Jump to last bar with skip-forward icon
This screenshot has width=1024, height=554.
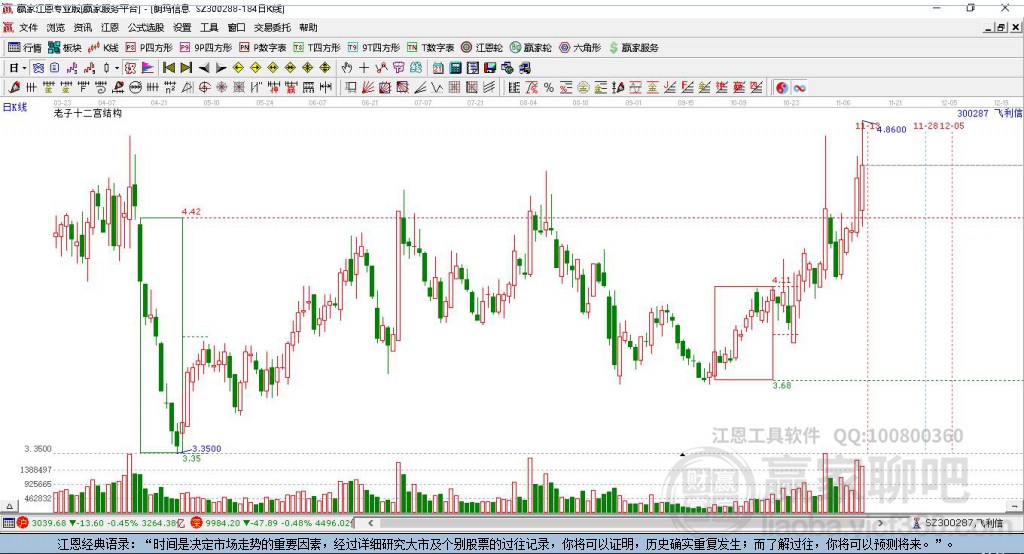[186, 68]
